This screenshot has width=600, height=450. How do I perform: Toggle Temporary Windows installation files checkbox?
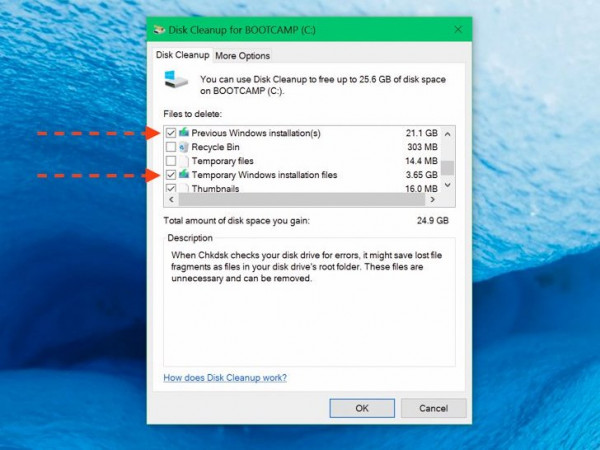pos(171,175)
